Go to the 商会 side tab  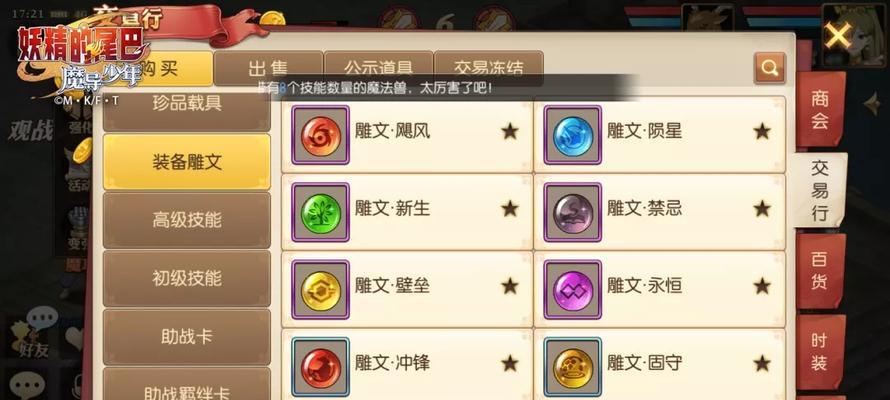[x=820, y=110]
